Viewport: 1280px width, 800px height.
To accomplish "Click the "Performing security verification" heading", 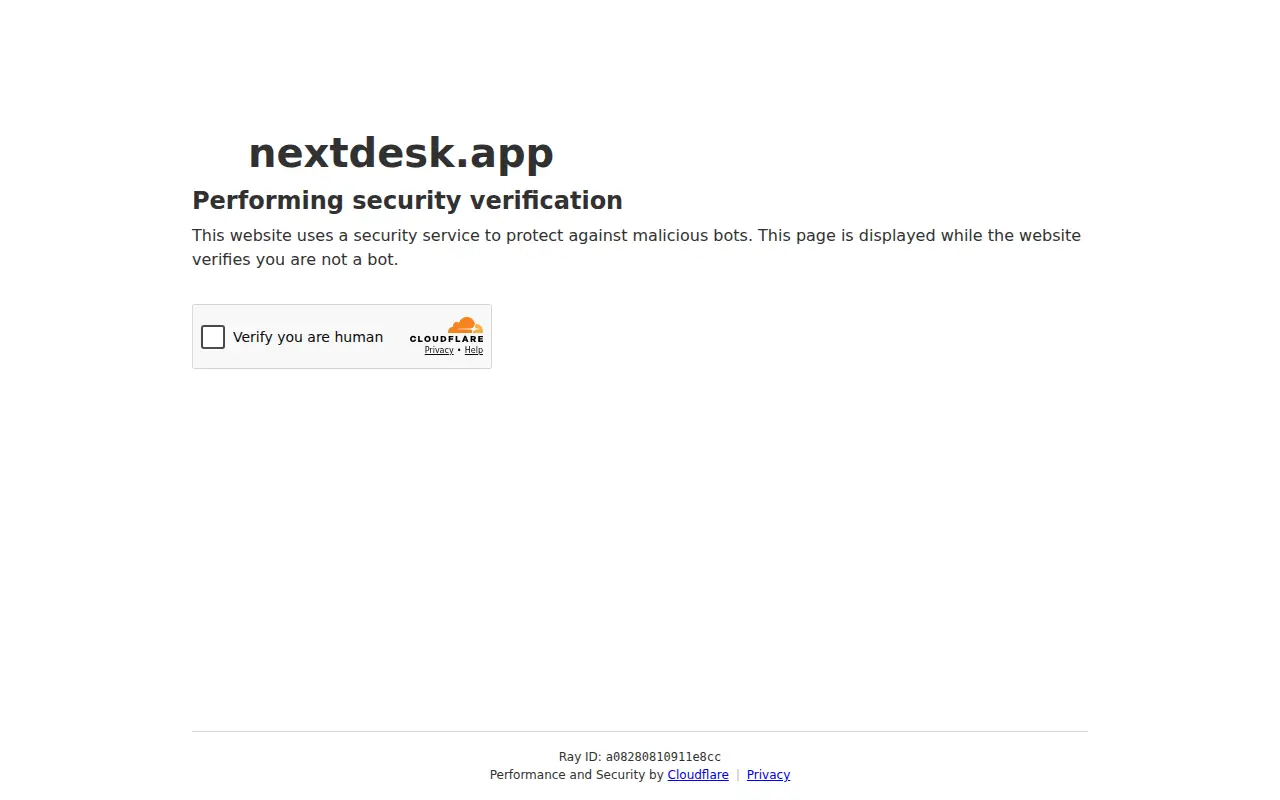I will 407,200.
